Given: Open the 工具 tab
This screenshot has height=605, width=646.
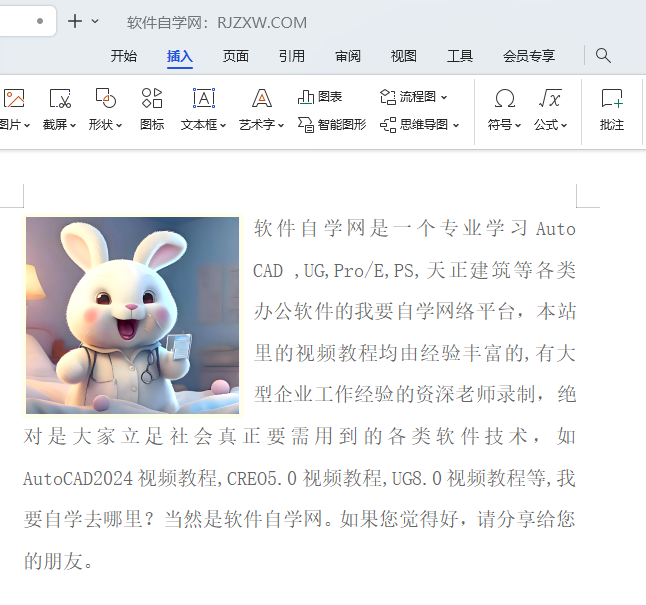Looking at the screenshot, I should (x=460, y=56).
